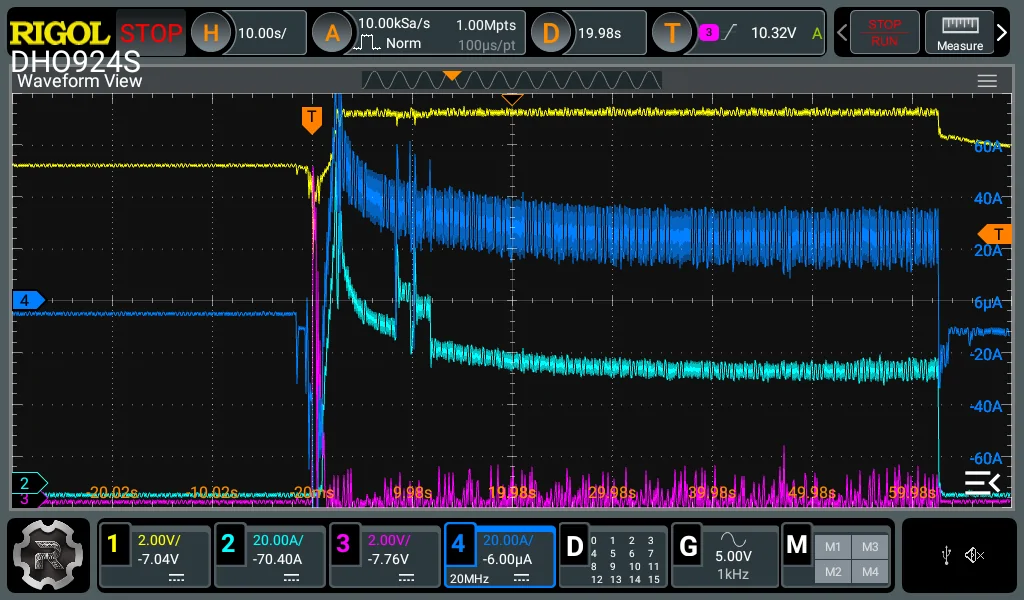The height and width of the screenshot is (600, 1024).
Task: Click the memory overview waveform bar
Action: [511, 80]
